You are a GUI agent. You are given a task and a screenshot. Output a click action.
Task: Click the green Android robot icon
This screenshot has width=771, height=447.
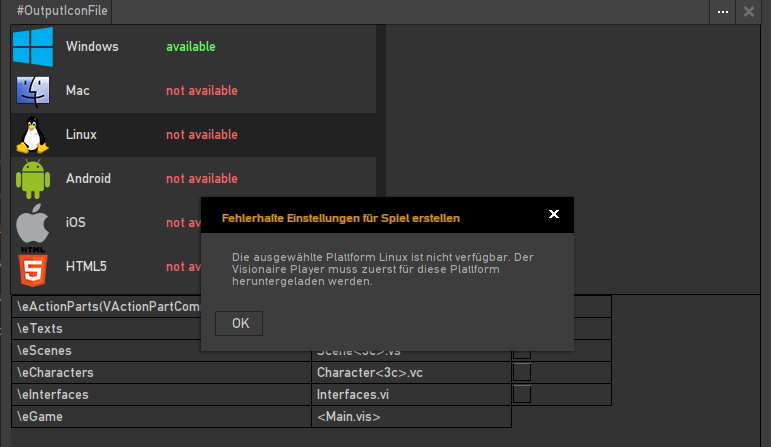tap(33, 179)
